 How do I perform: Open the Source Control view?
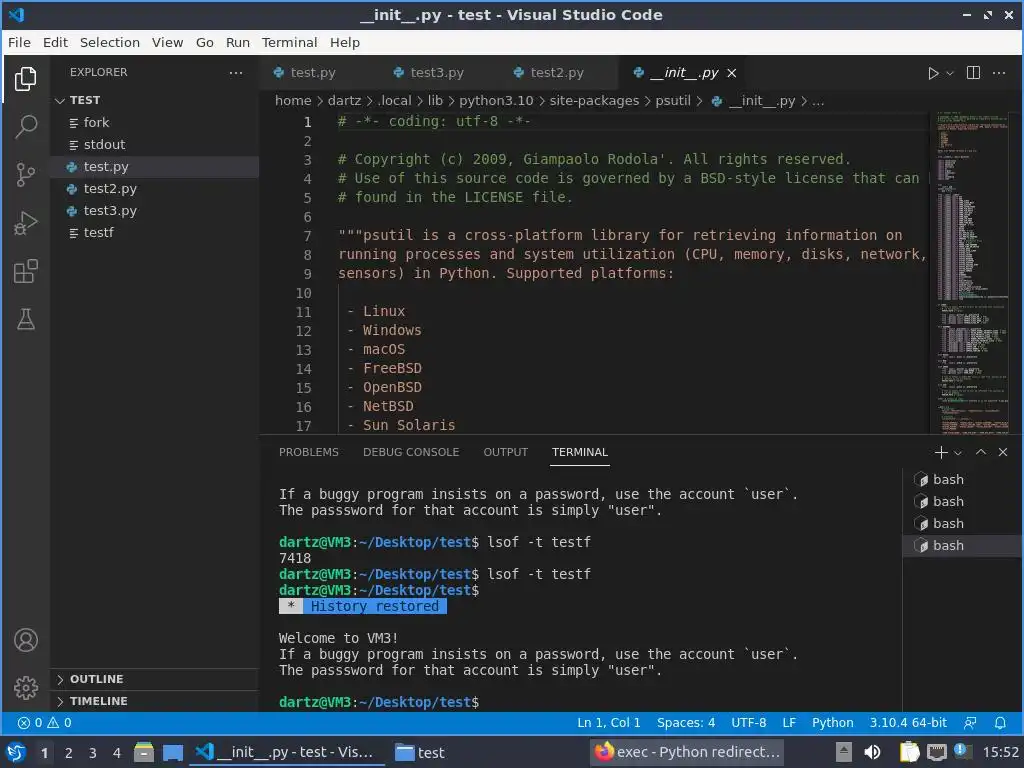click(x=25, y=174)
